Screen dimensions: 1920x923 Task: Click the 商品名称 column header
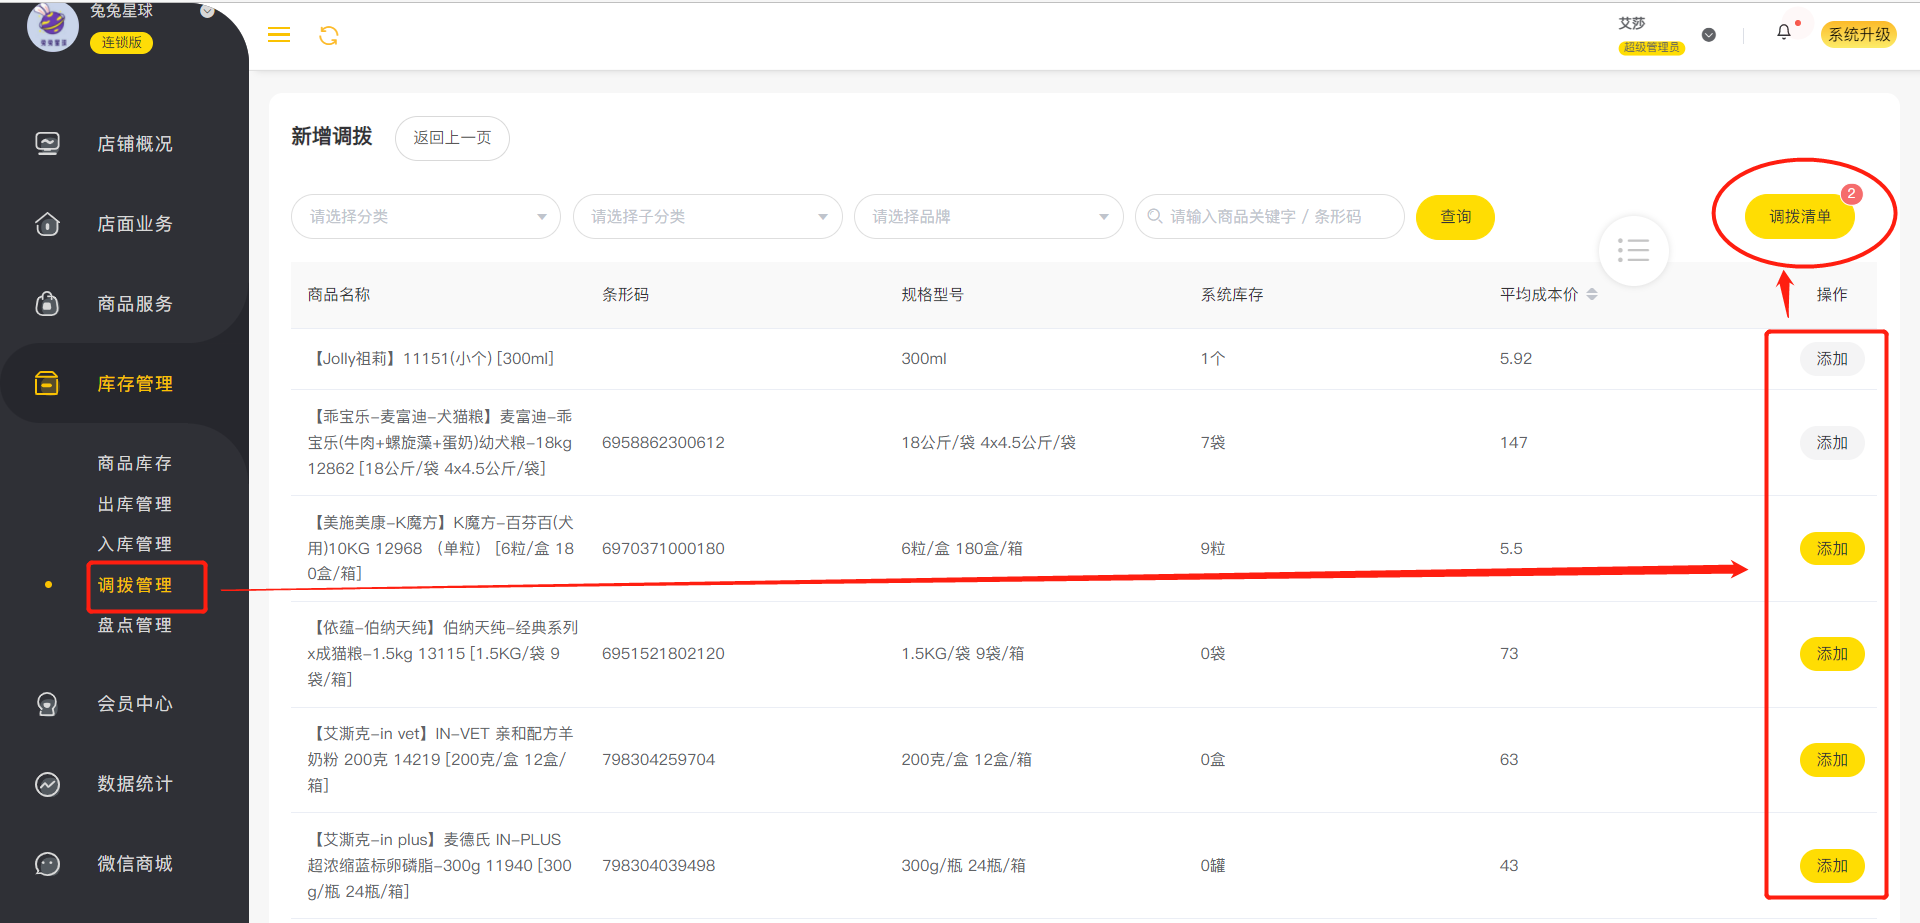tap(339, 295)
